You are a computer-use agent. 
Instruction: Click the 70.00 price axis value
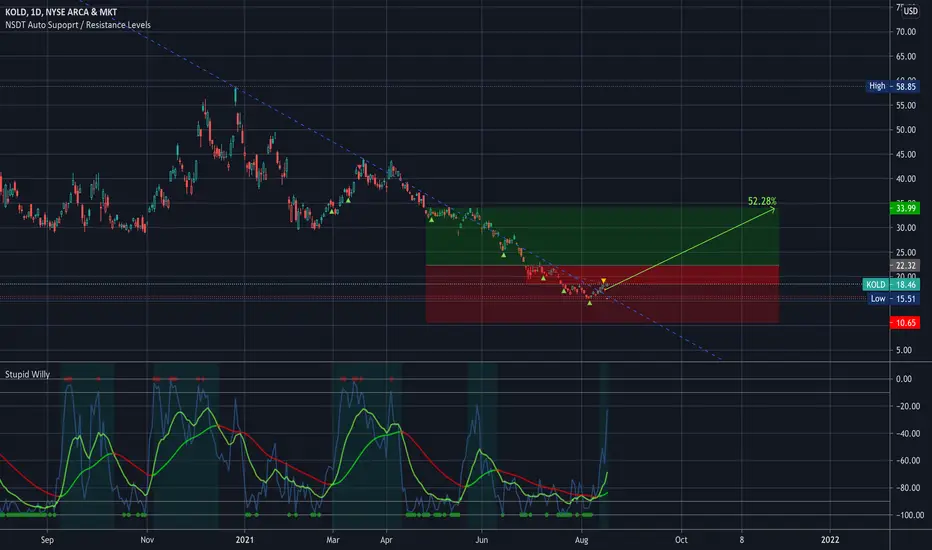click(x=906, y=32)
